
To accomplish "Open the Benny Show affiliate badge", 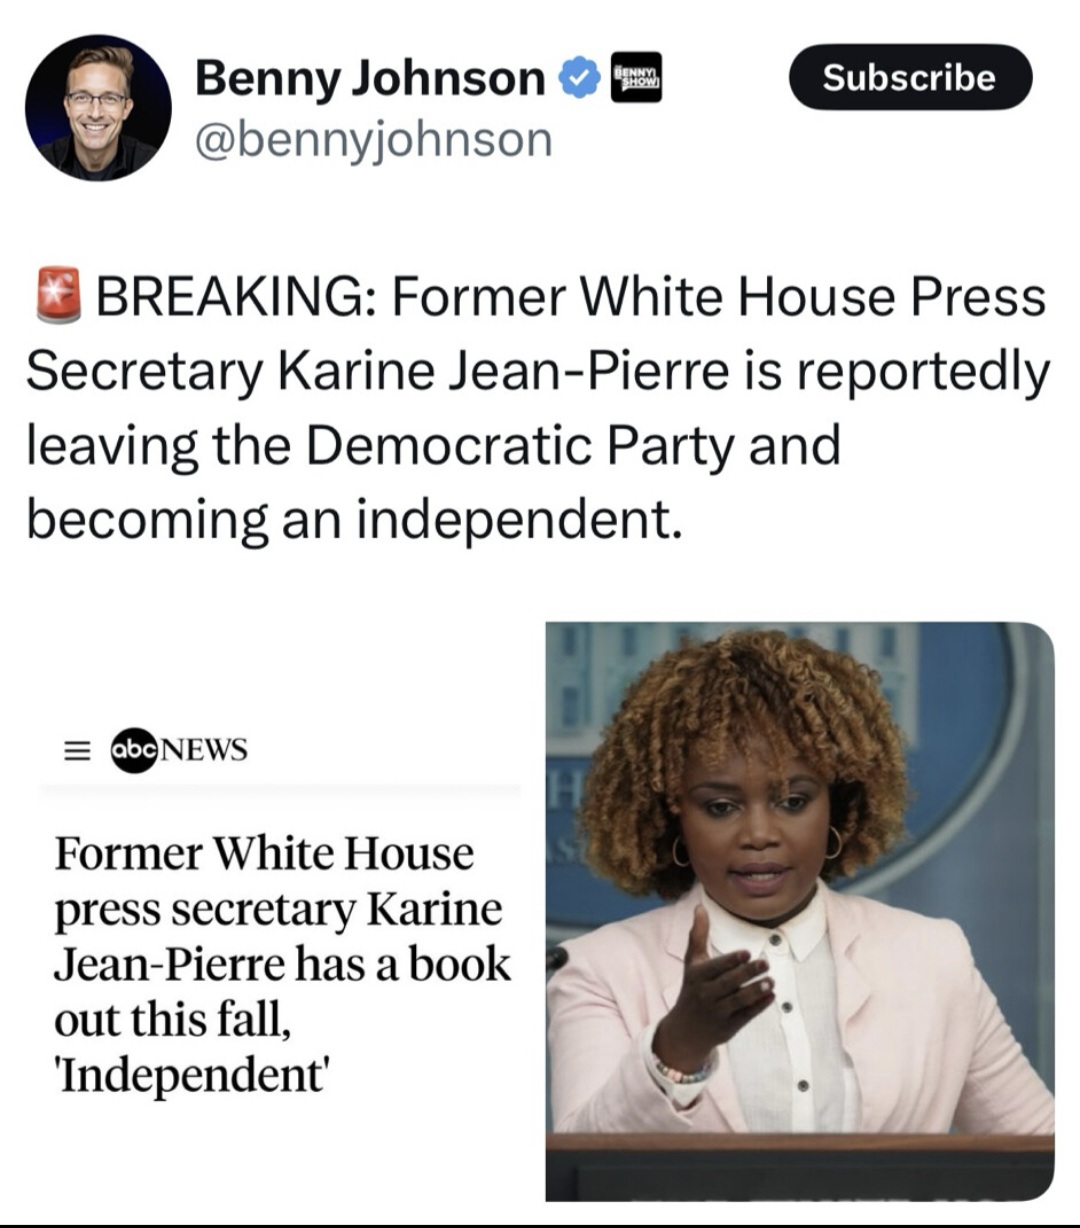I will pos(636,78).
